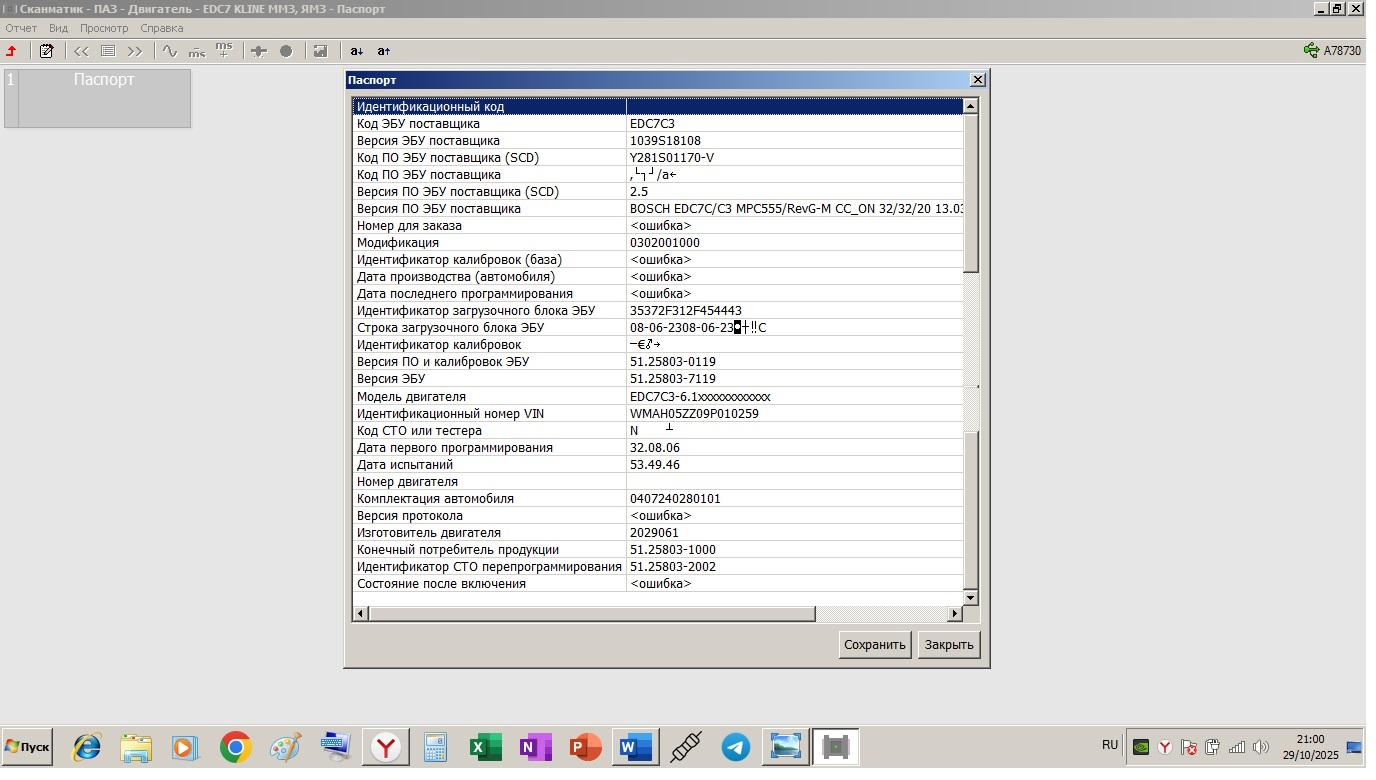Click the decrease font size icon
Screen dimensions: 1376x780
pos(357,51)
